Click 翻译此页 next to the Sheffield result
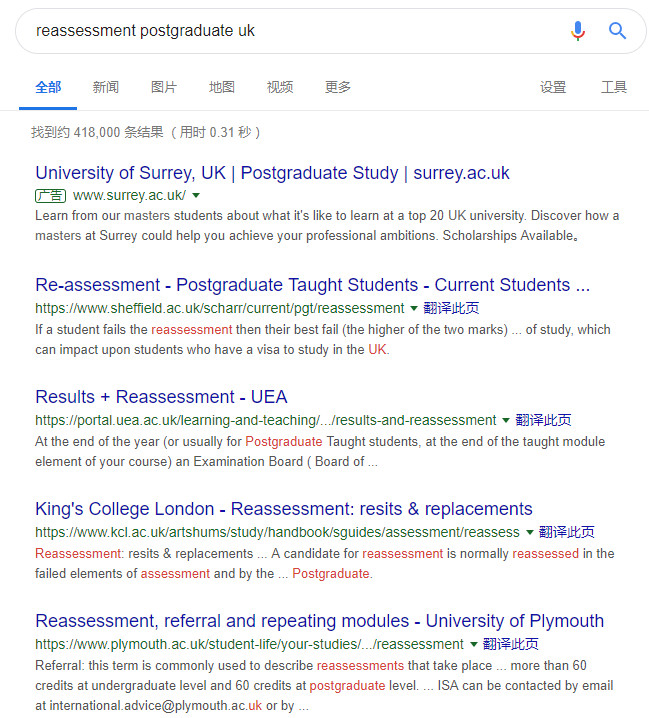The image size is (649, 718). point(451,308)
